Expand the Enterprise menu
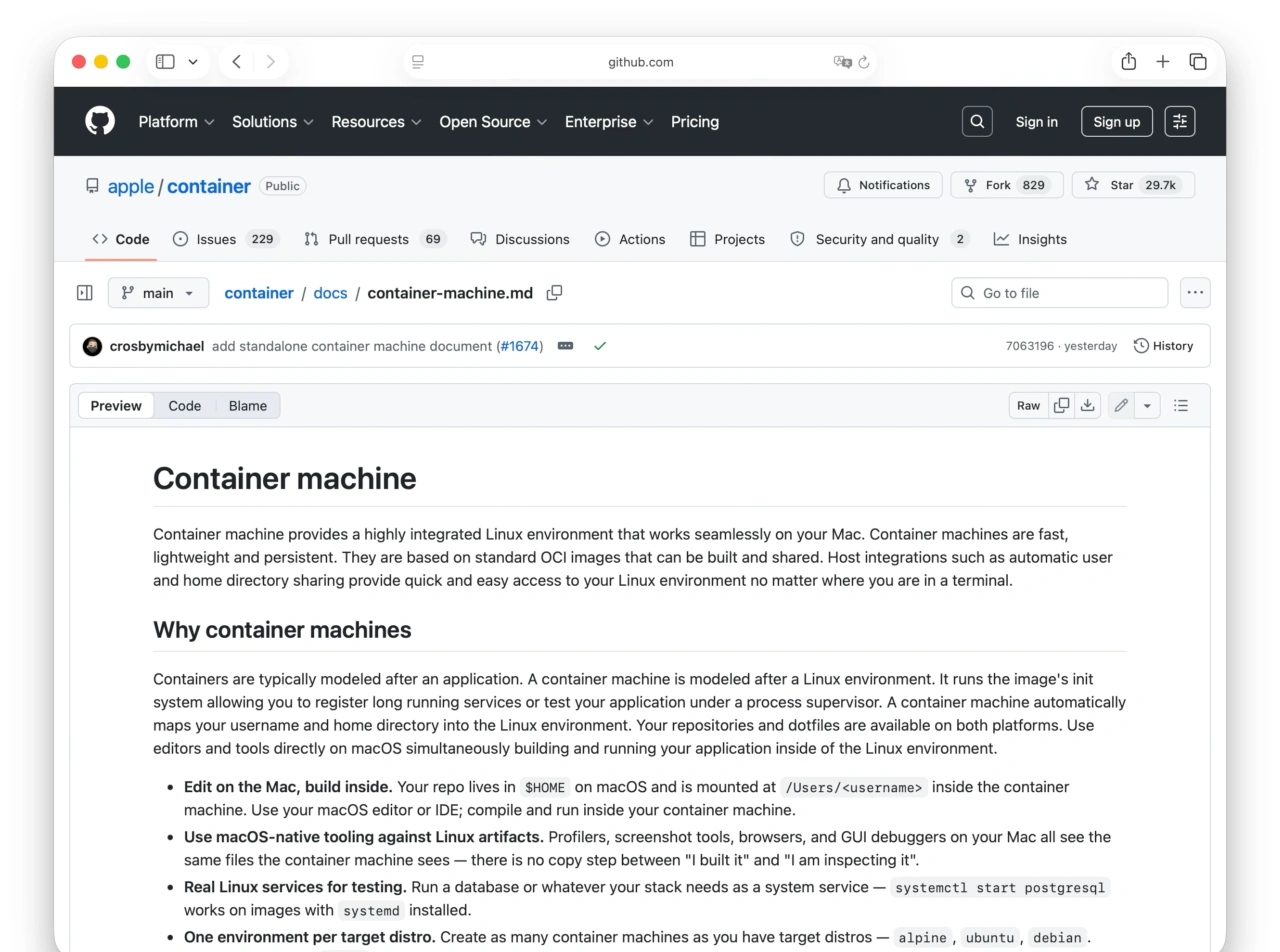The height and width of the screenshot is (952, 1280). [x=609, y=122]
